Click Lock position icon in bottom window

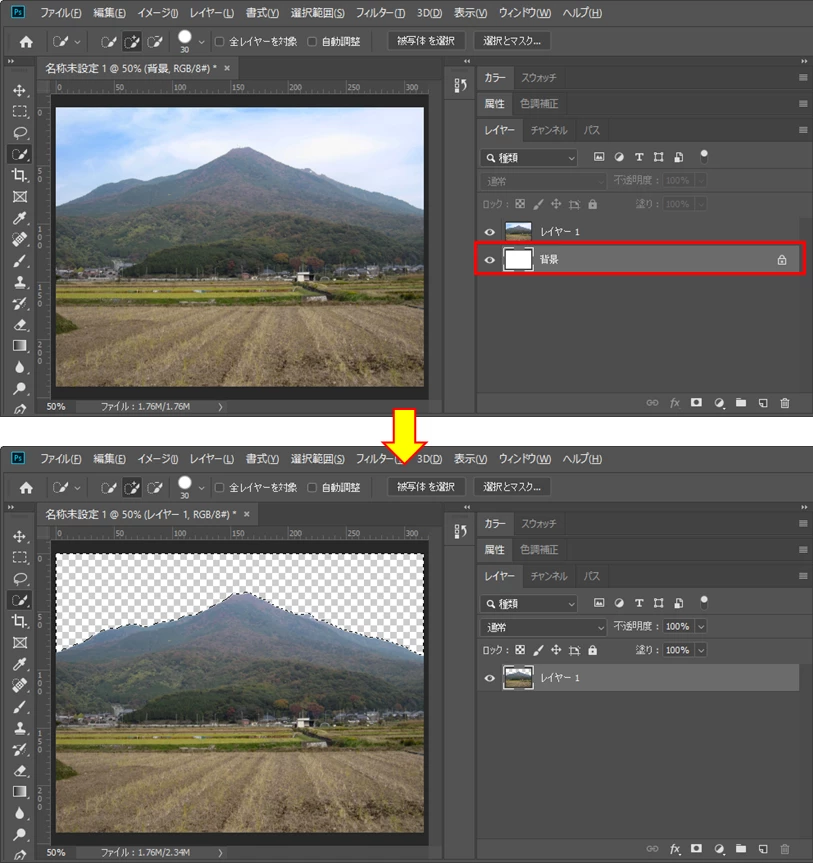click(x=556, y=650)
